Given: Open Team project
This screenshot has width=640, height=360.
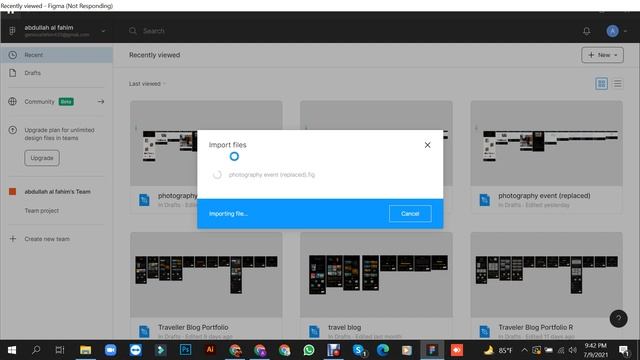Looking at the screenshot, I should 42,211.
